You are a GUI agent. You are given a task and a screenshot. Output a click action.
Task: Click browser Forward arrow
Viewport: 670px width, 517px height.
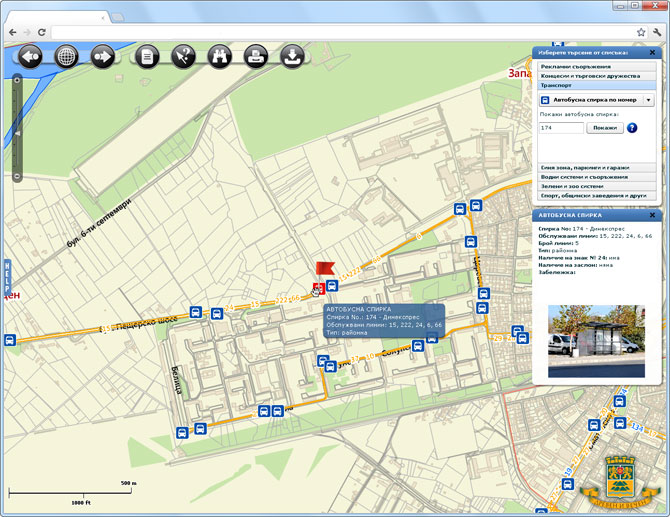click(x=27, y=32)
